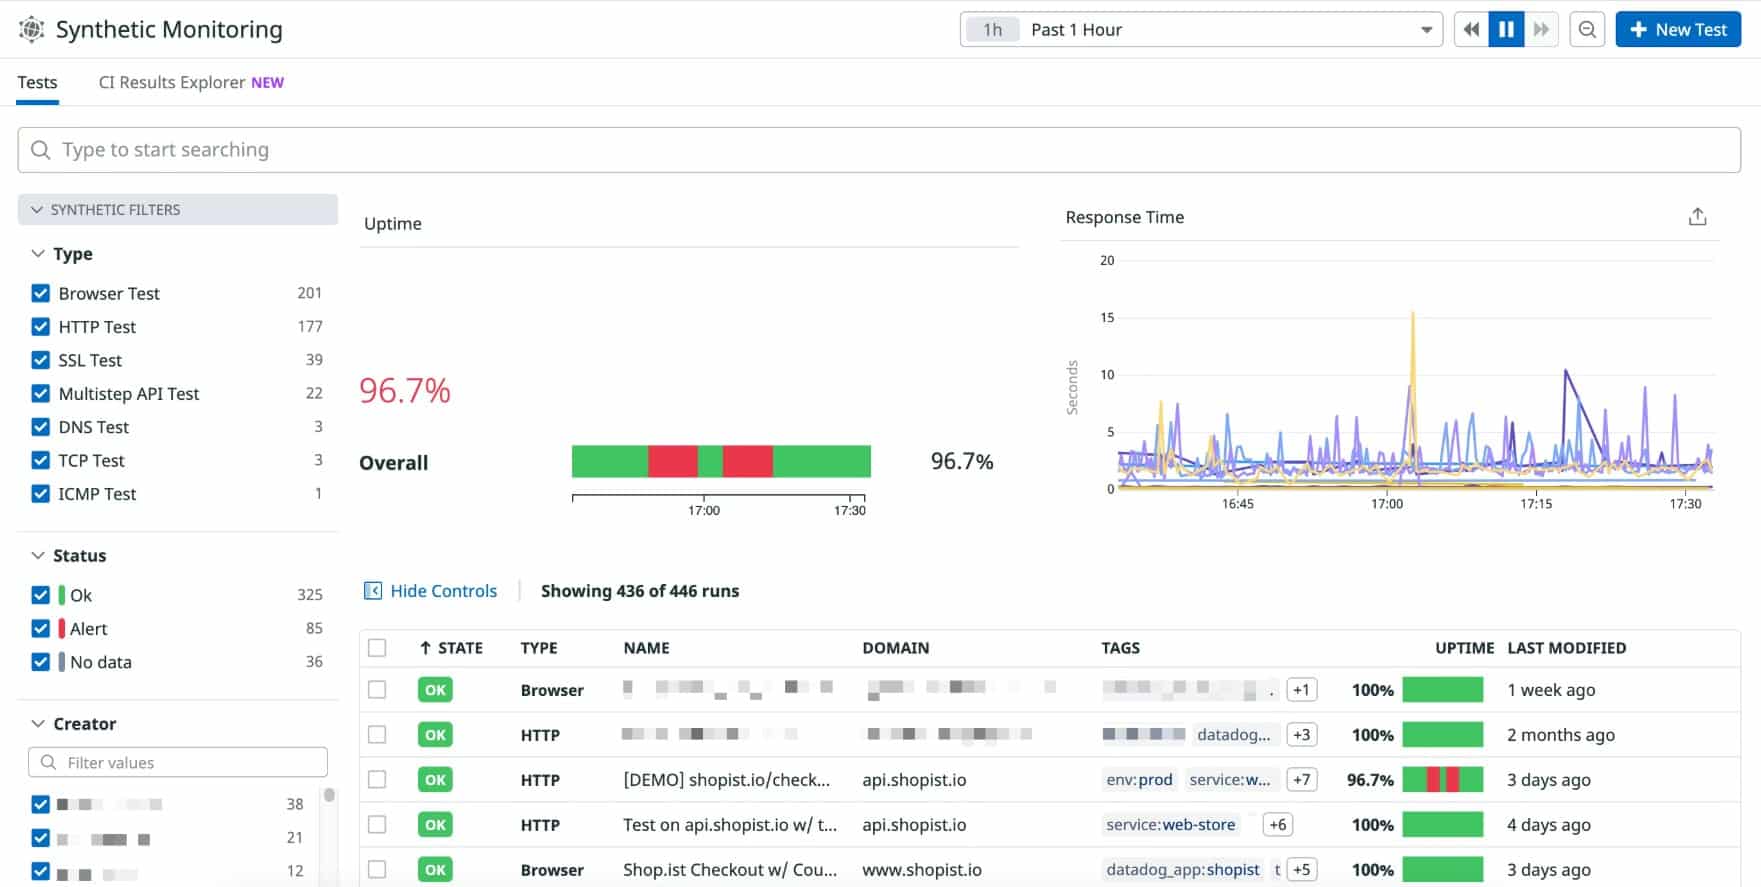The width and height of the screenshot is (1761, 887).
Task: Uncheck the HTTP Test filter
Action: [x=41, y=327]
